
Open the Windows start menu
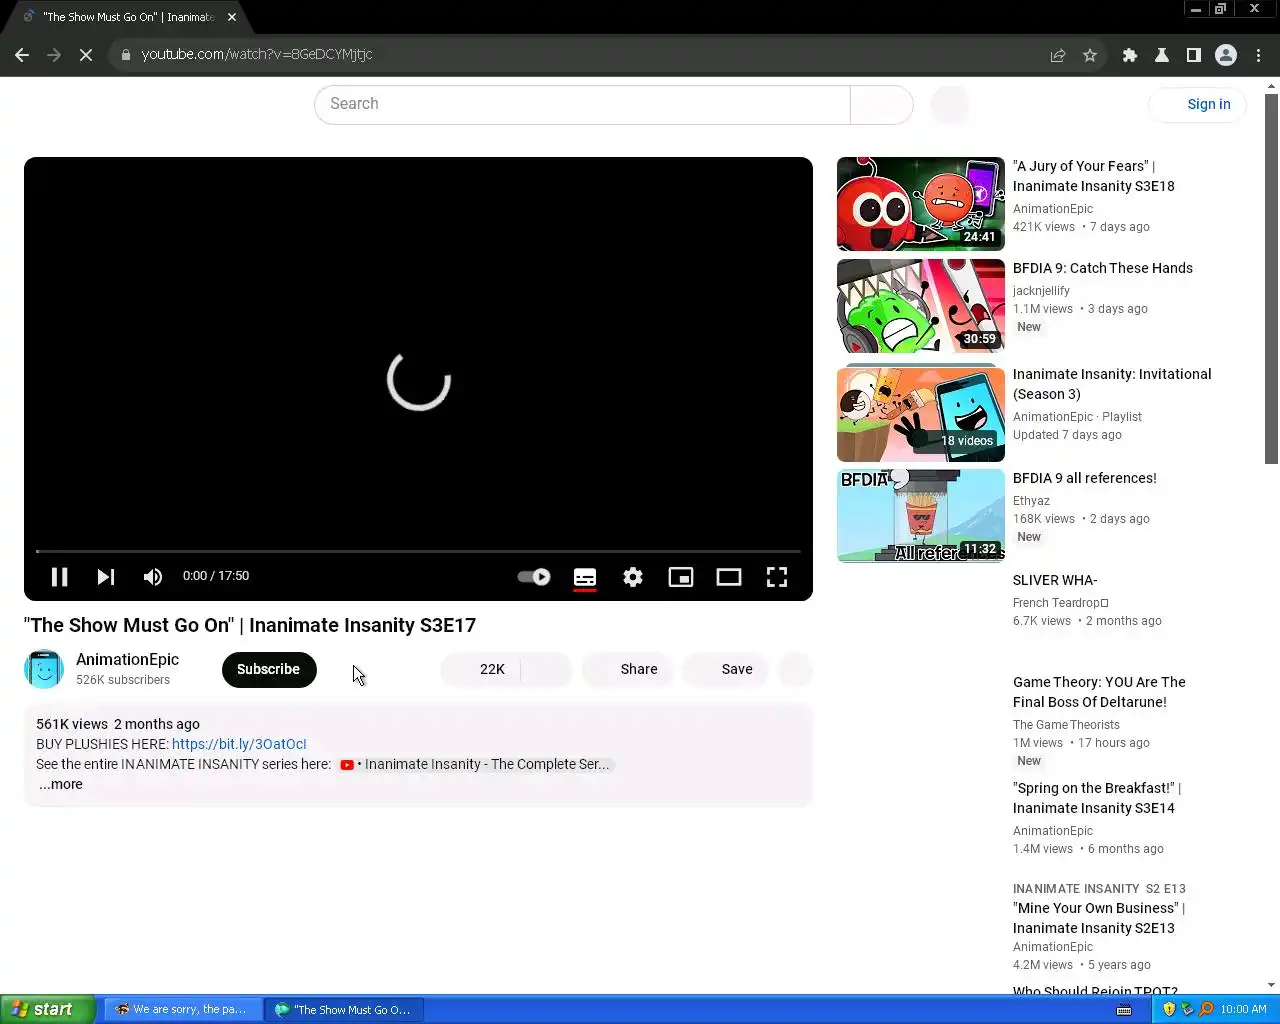tap(47, 1009)
